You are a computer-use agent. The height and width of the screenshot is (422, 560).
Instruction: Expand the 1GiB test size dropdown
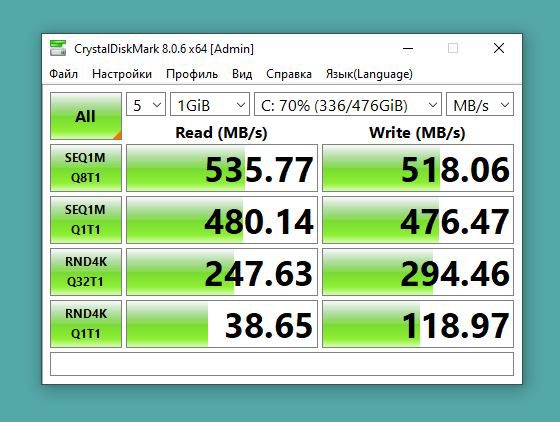210,104
